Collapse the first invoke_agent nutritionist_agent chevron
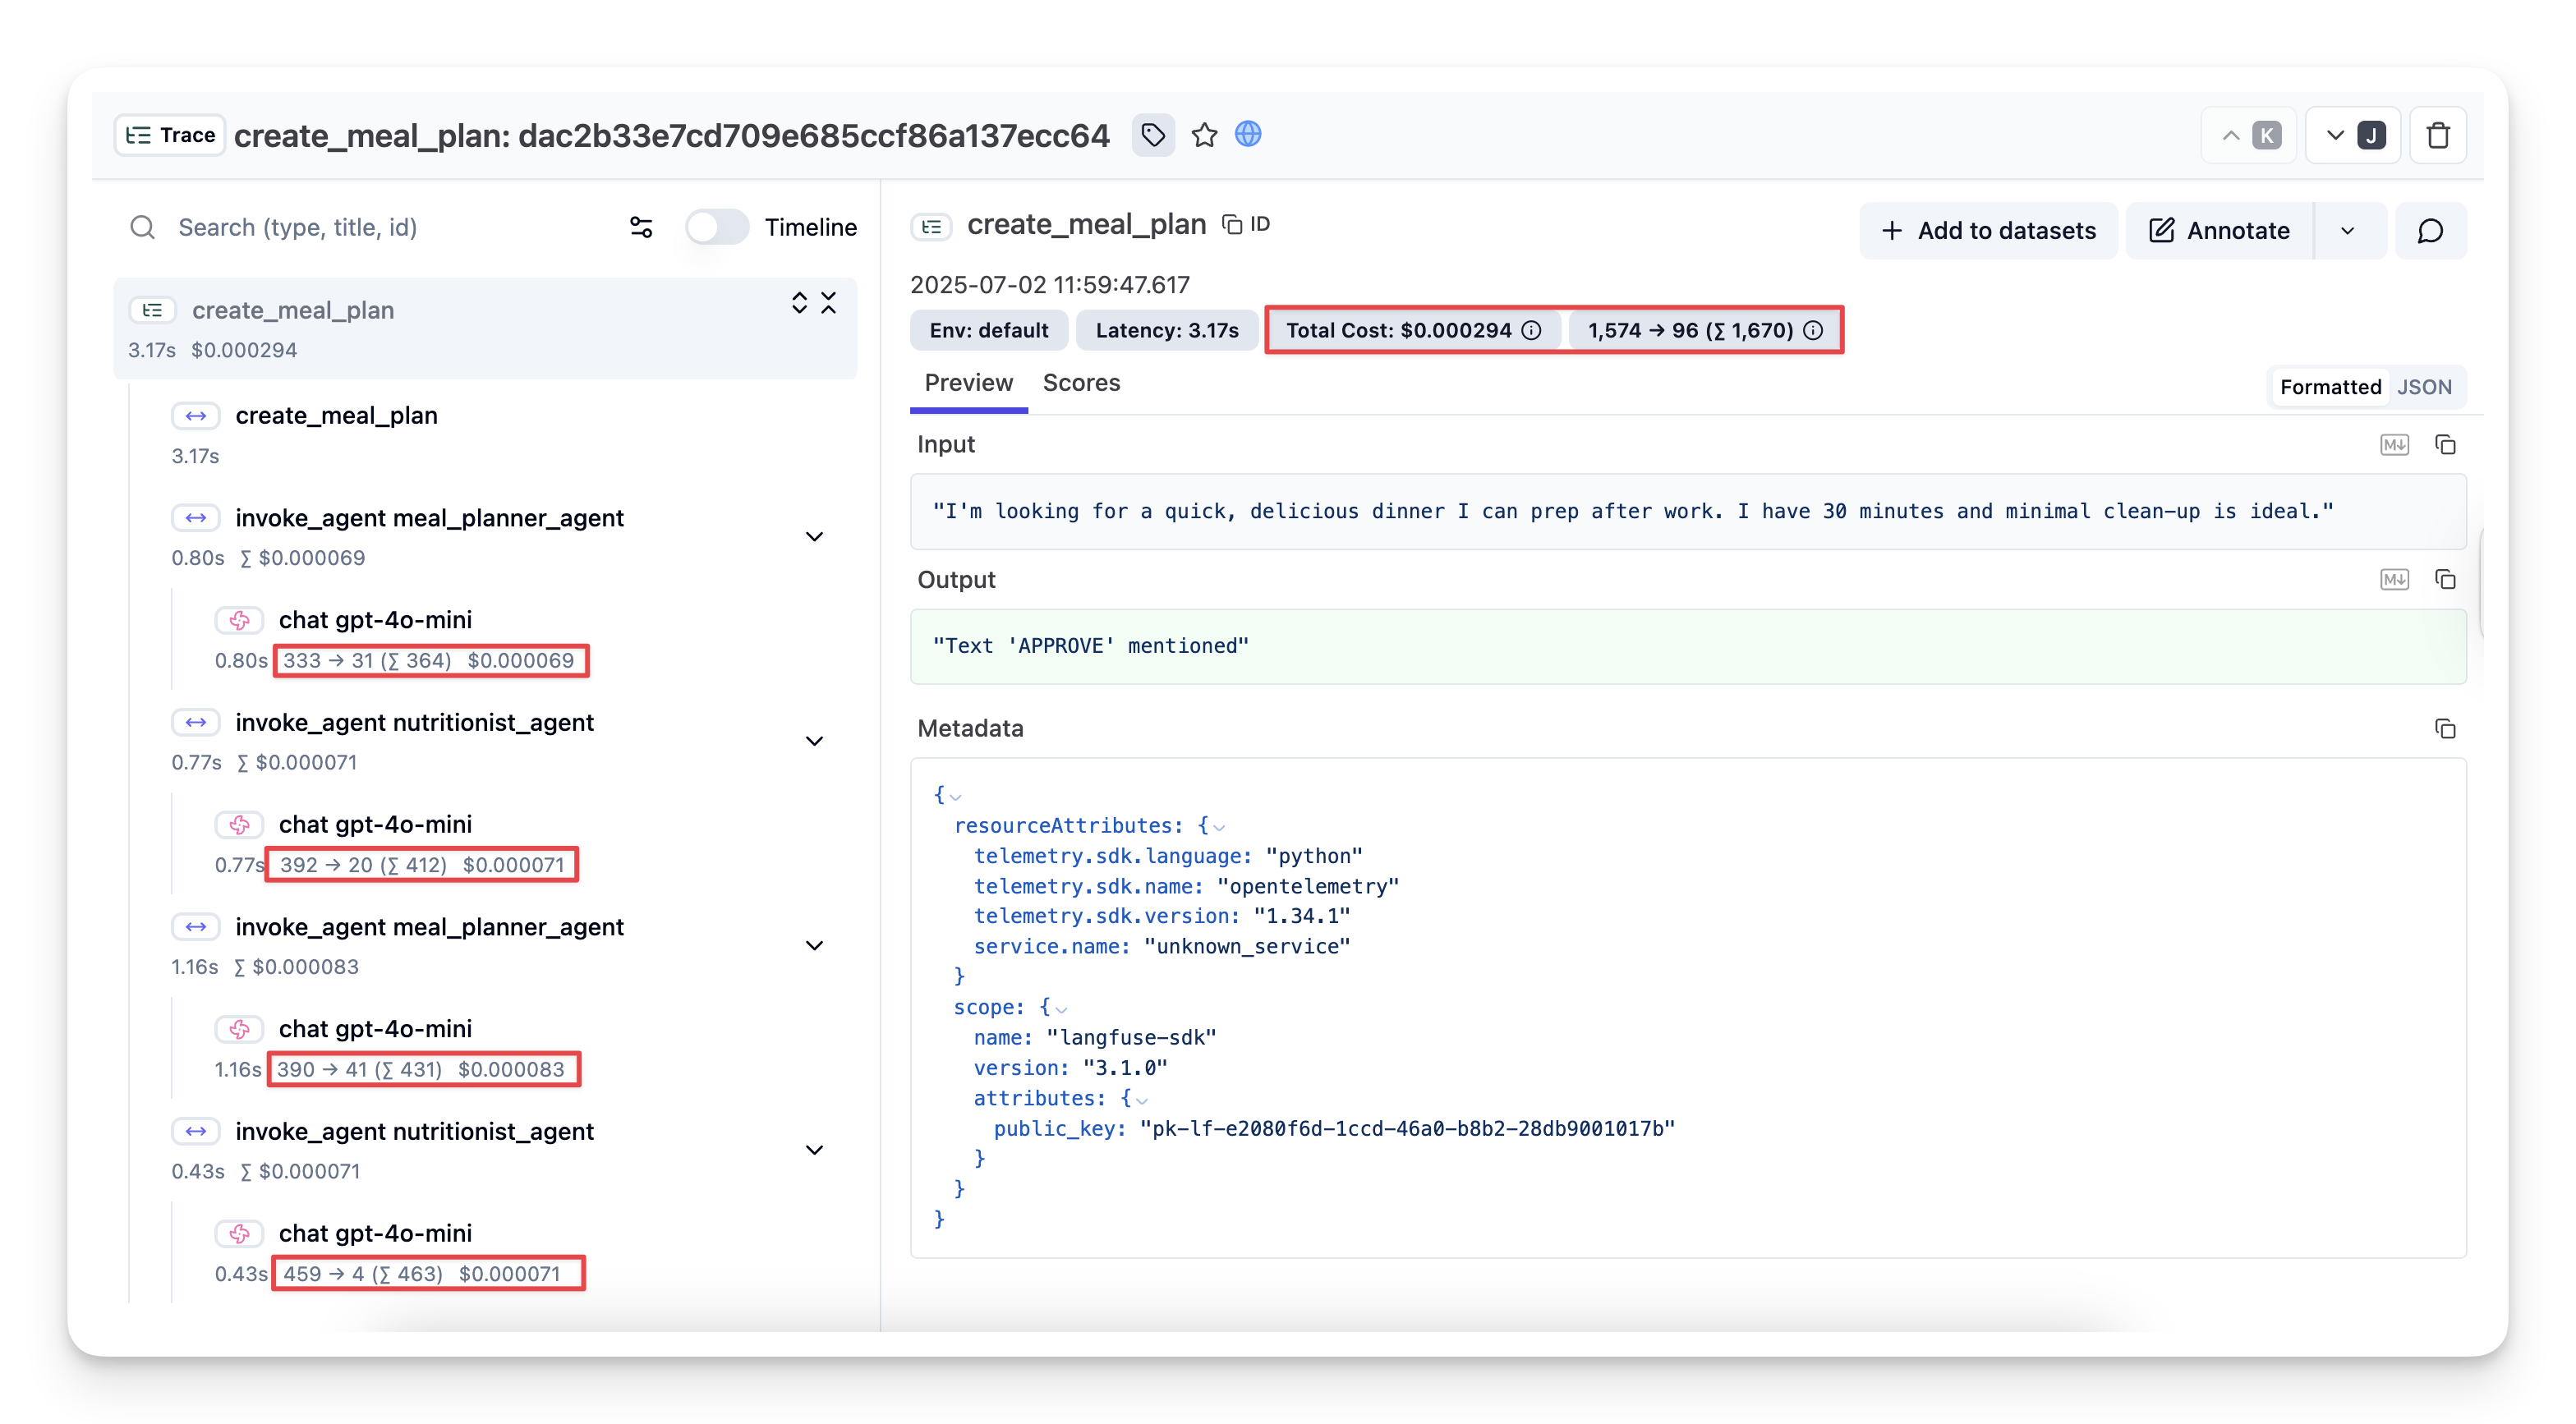 [814, 741]
